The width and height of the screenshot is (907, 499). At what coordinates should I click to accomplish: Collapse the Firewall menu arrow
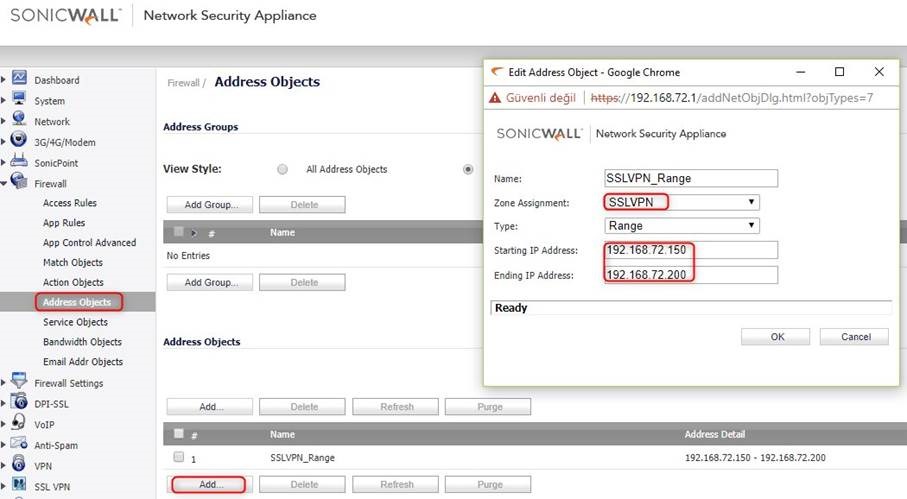(x=3, y=183)
